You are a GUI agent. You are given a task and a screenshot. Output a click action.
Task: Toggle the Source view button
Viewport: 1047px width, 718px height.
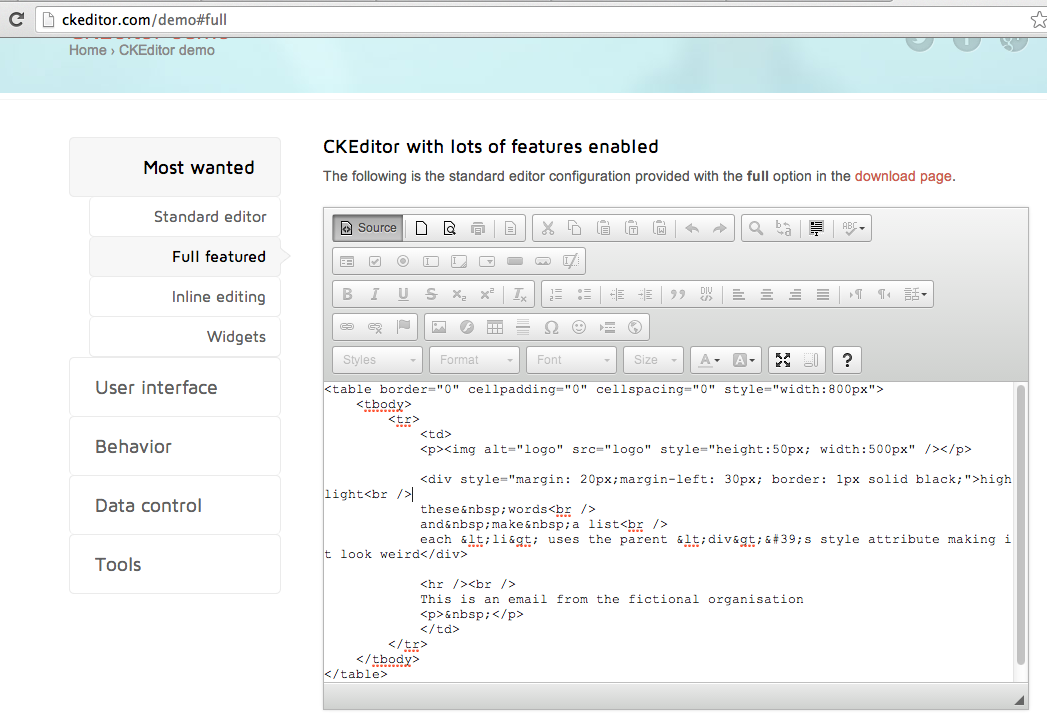click(x=368, y=228)
